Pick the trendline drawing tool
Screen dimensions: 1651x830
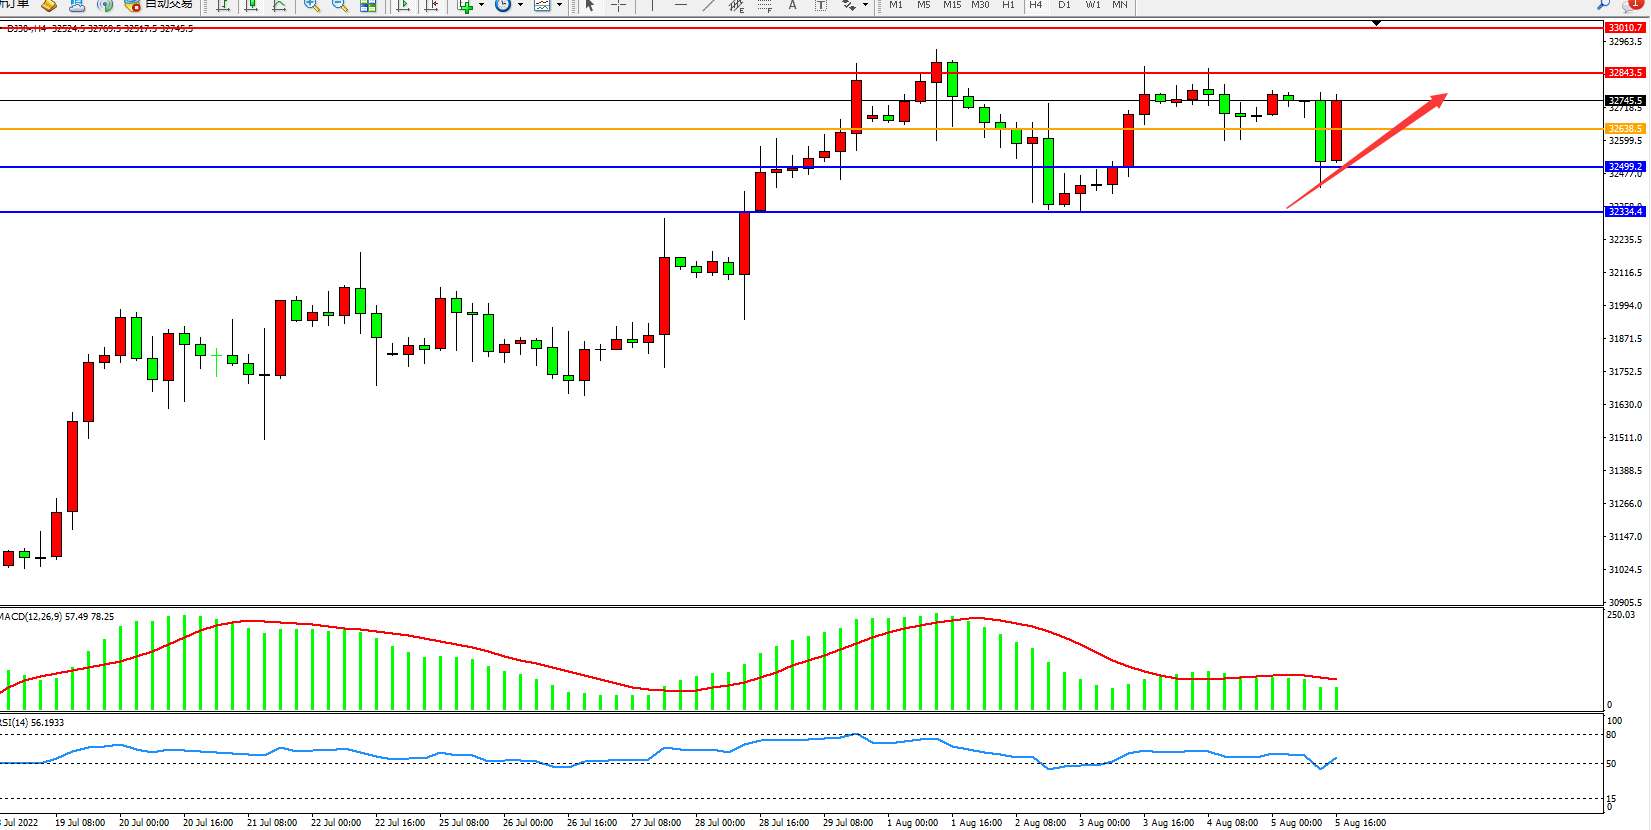pyautogui.click(x=708, y=5)
